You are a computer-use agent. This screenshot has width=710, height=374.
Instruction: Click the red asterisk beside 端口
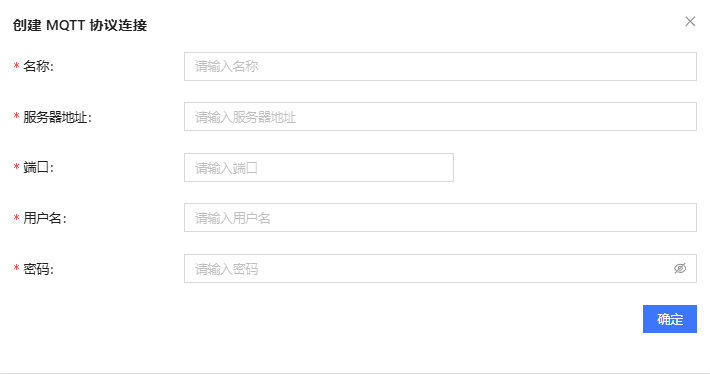tap(16, 167)
